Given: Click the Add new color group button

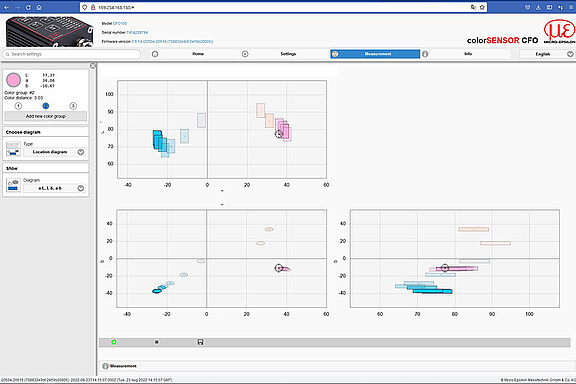Looking at the screenshot, I should click(x=46, y=116).
